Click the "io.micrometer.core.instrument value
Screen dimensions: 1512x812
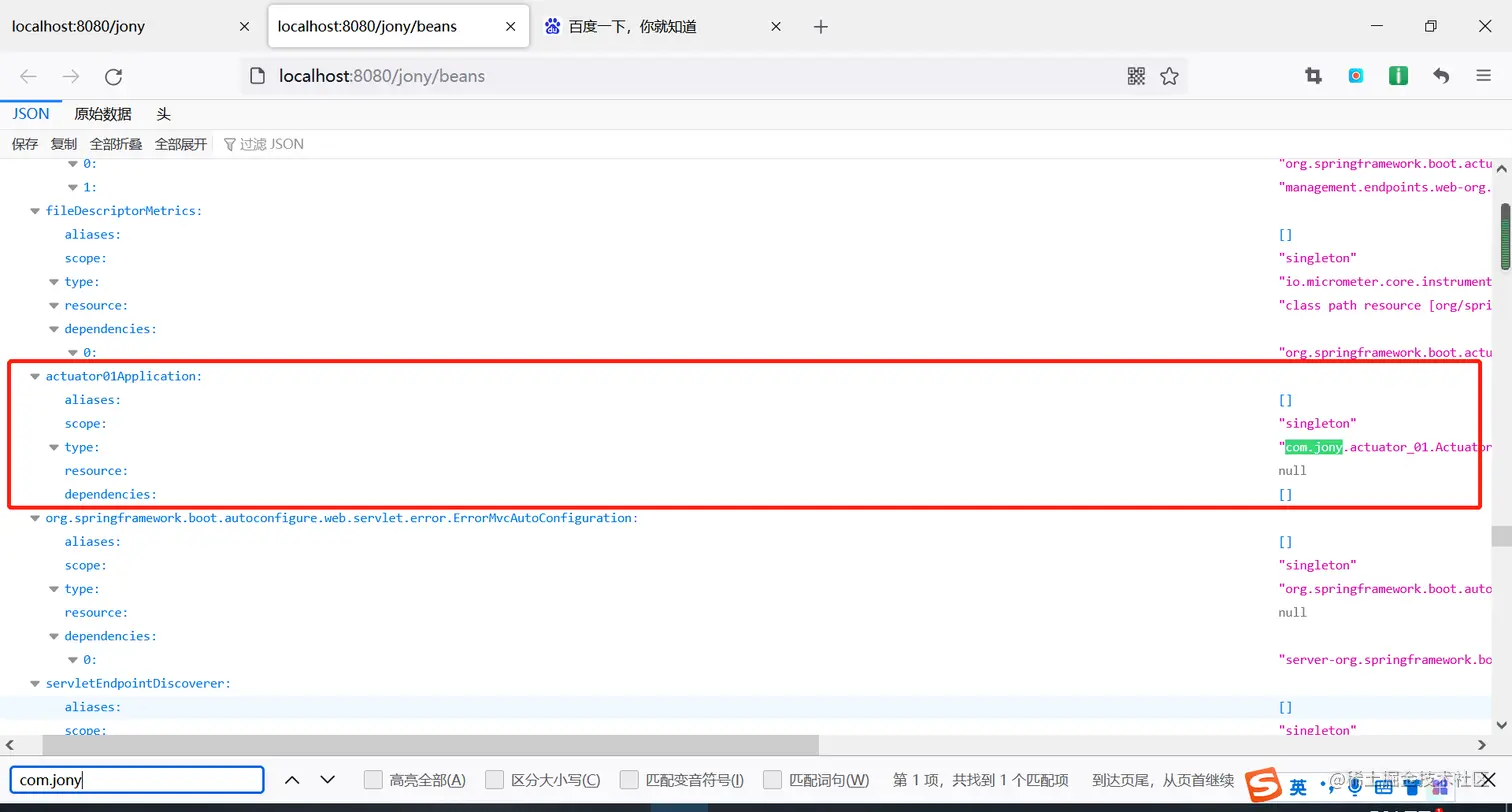point(1385,282)
